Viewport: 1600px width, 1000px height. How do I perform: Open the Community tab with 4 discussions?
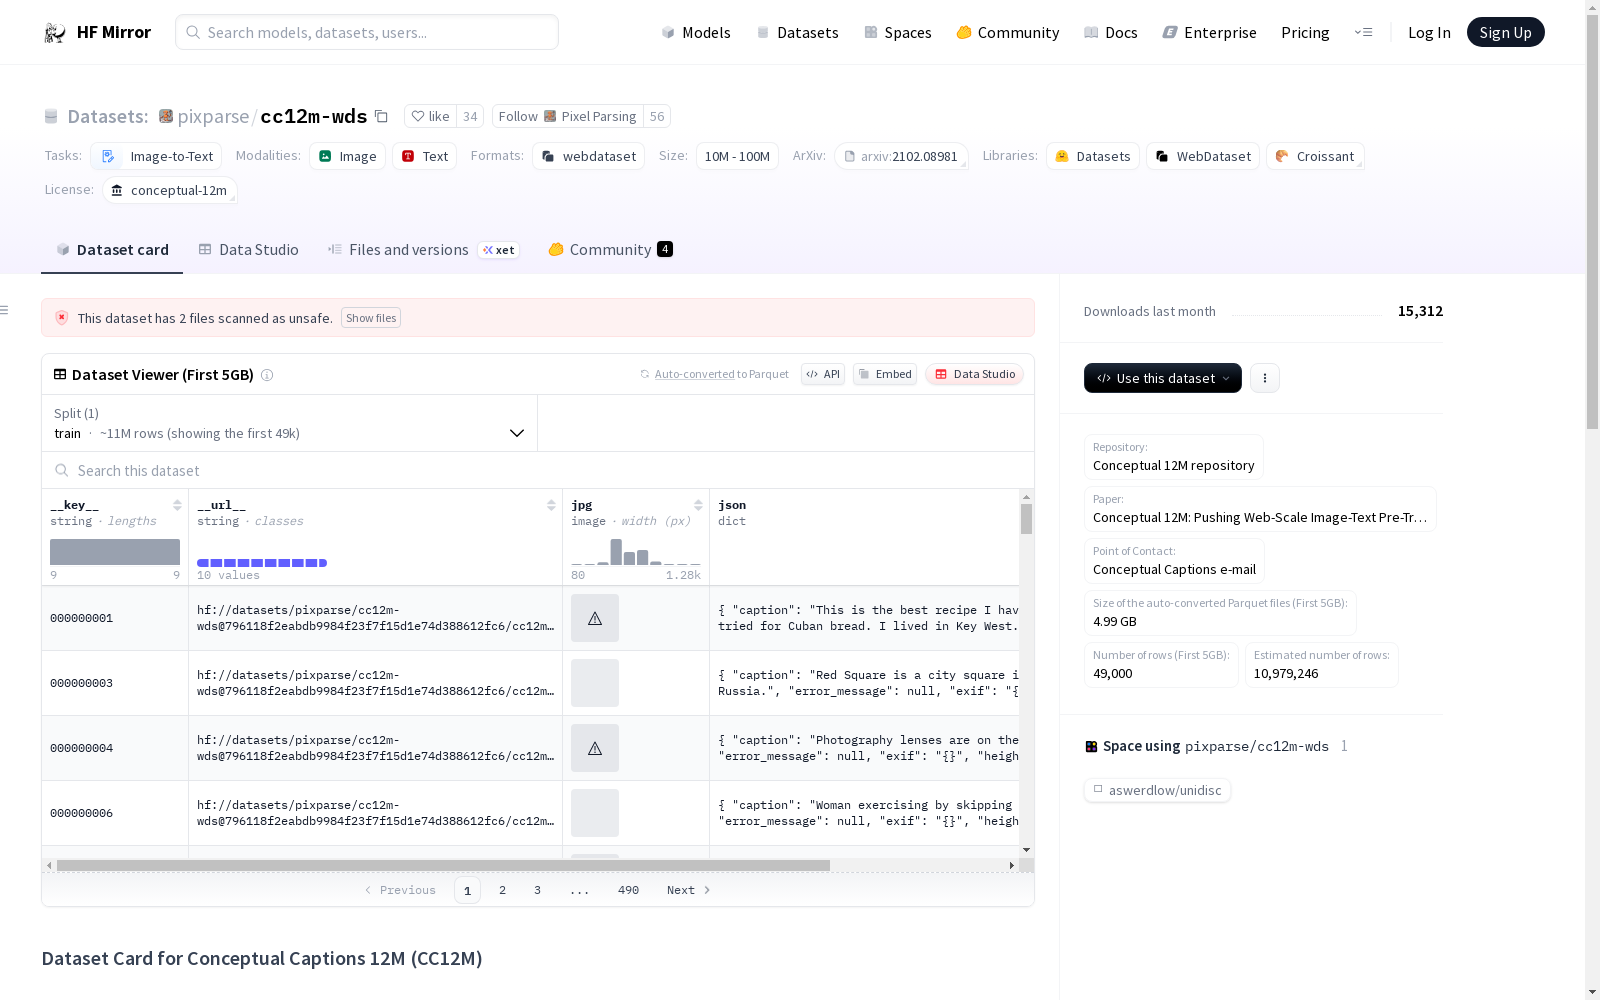point(610,250)
